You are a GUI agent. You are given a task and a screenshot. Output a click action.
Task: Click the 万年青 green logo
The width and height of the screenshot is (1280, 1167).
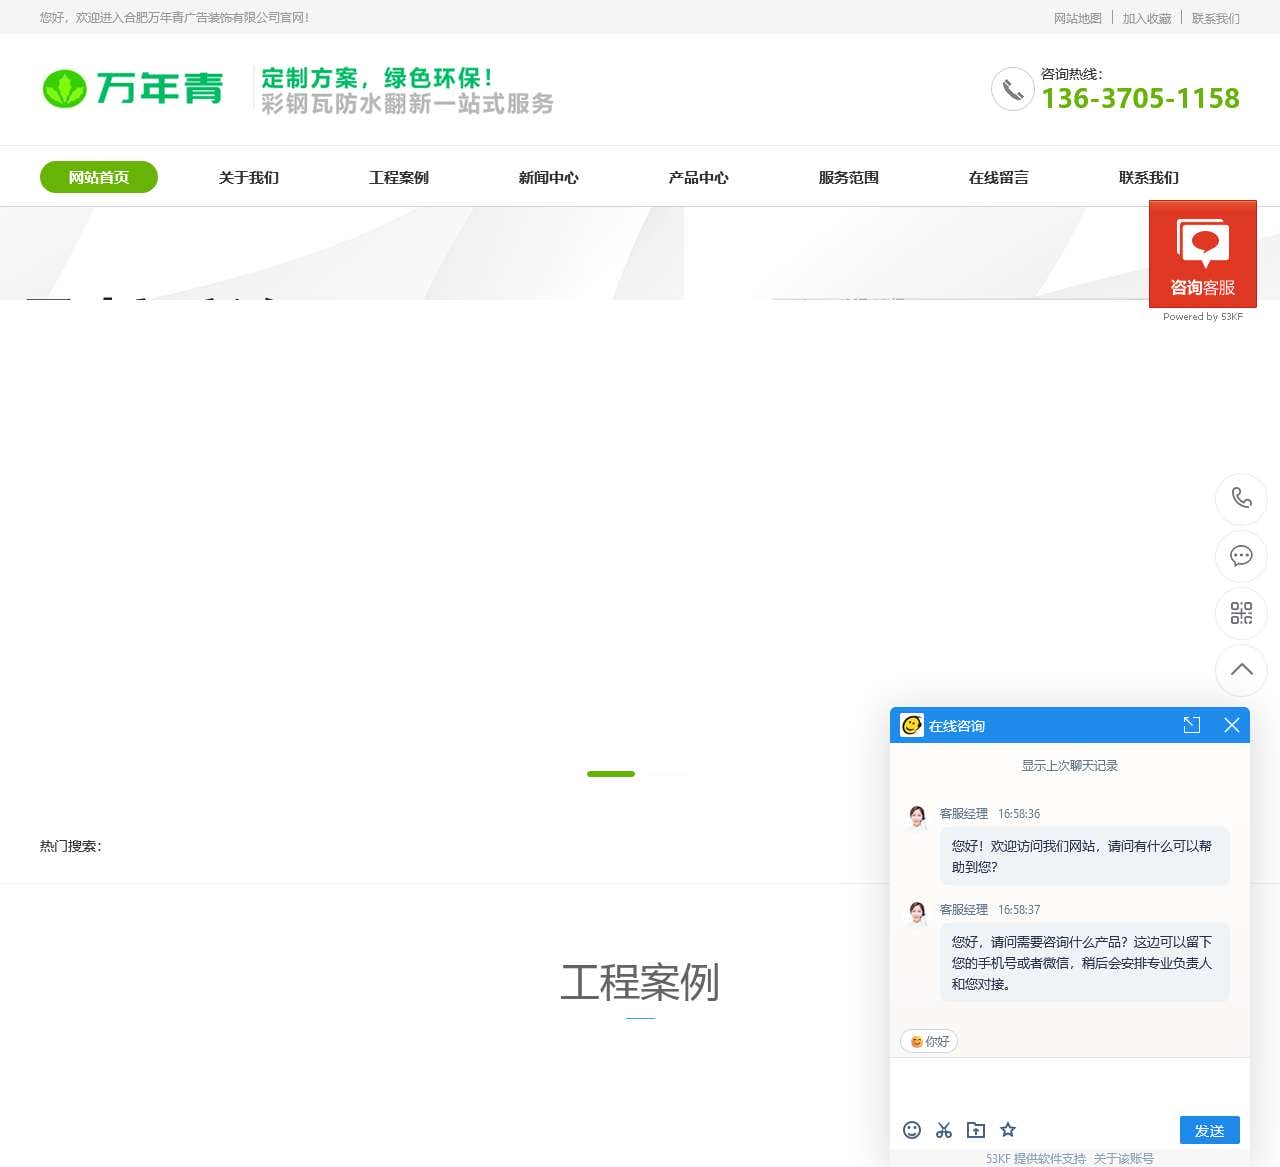pyautogui.click(x=132, y=89)
